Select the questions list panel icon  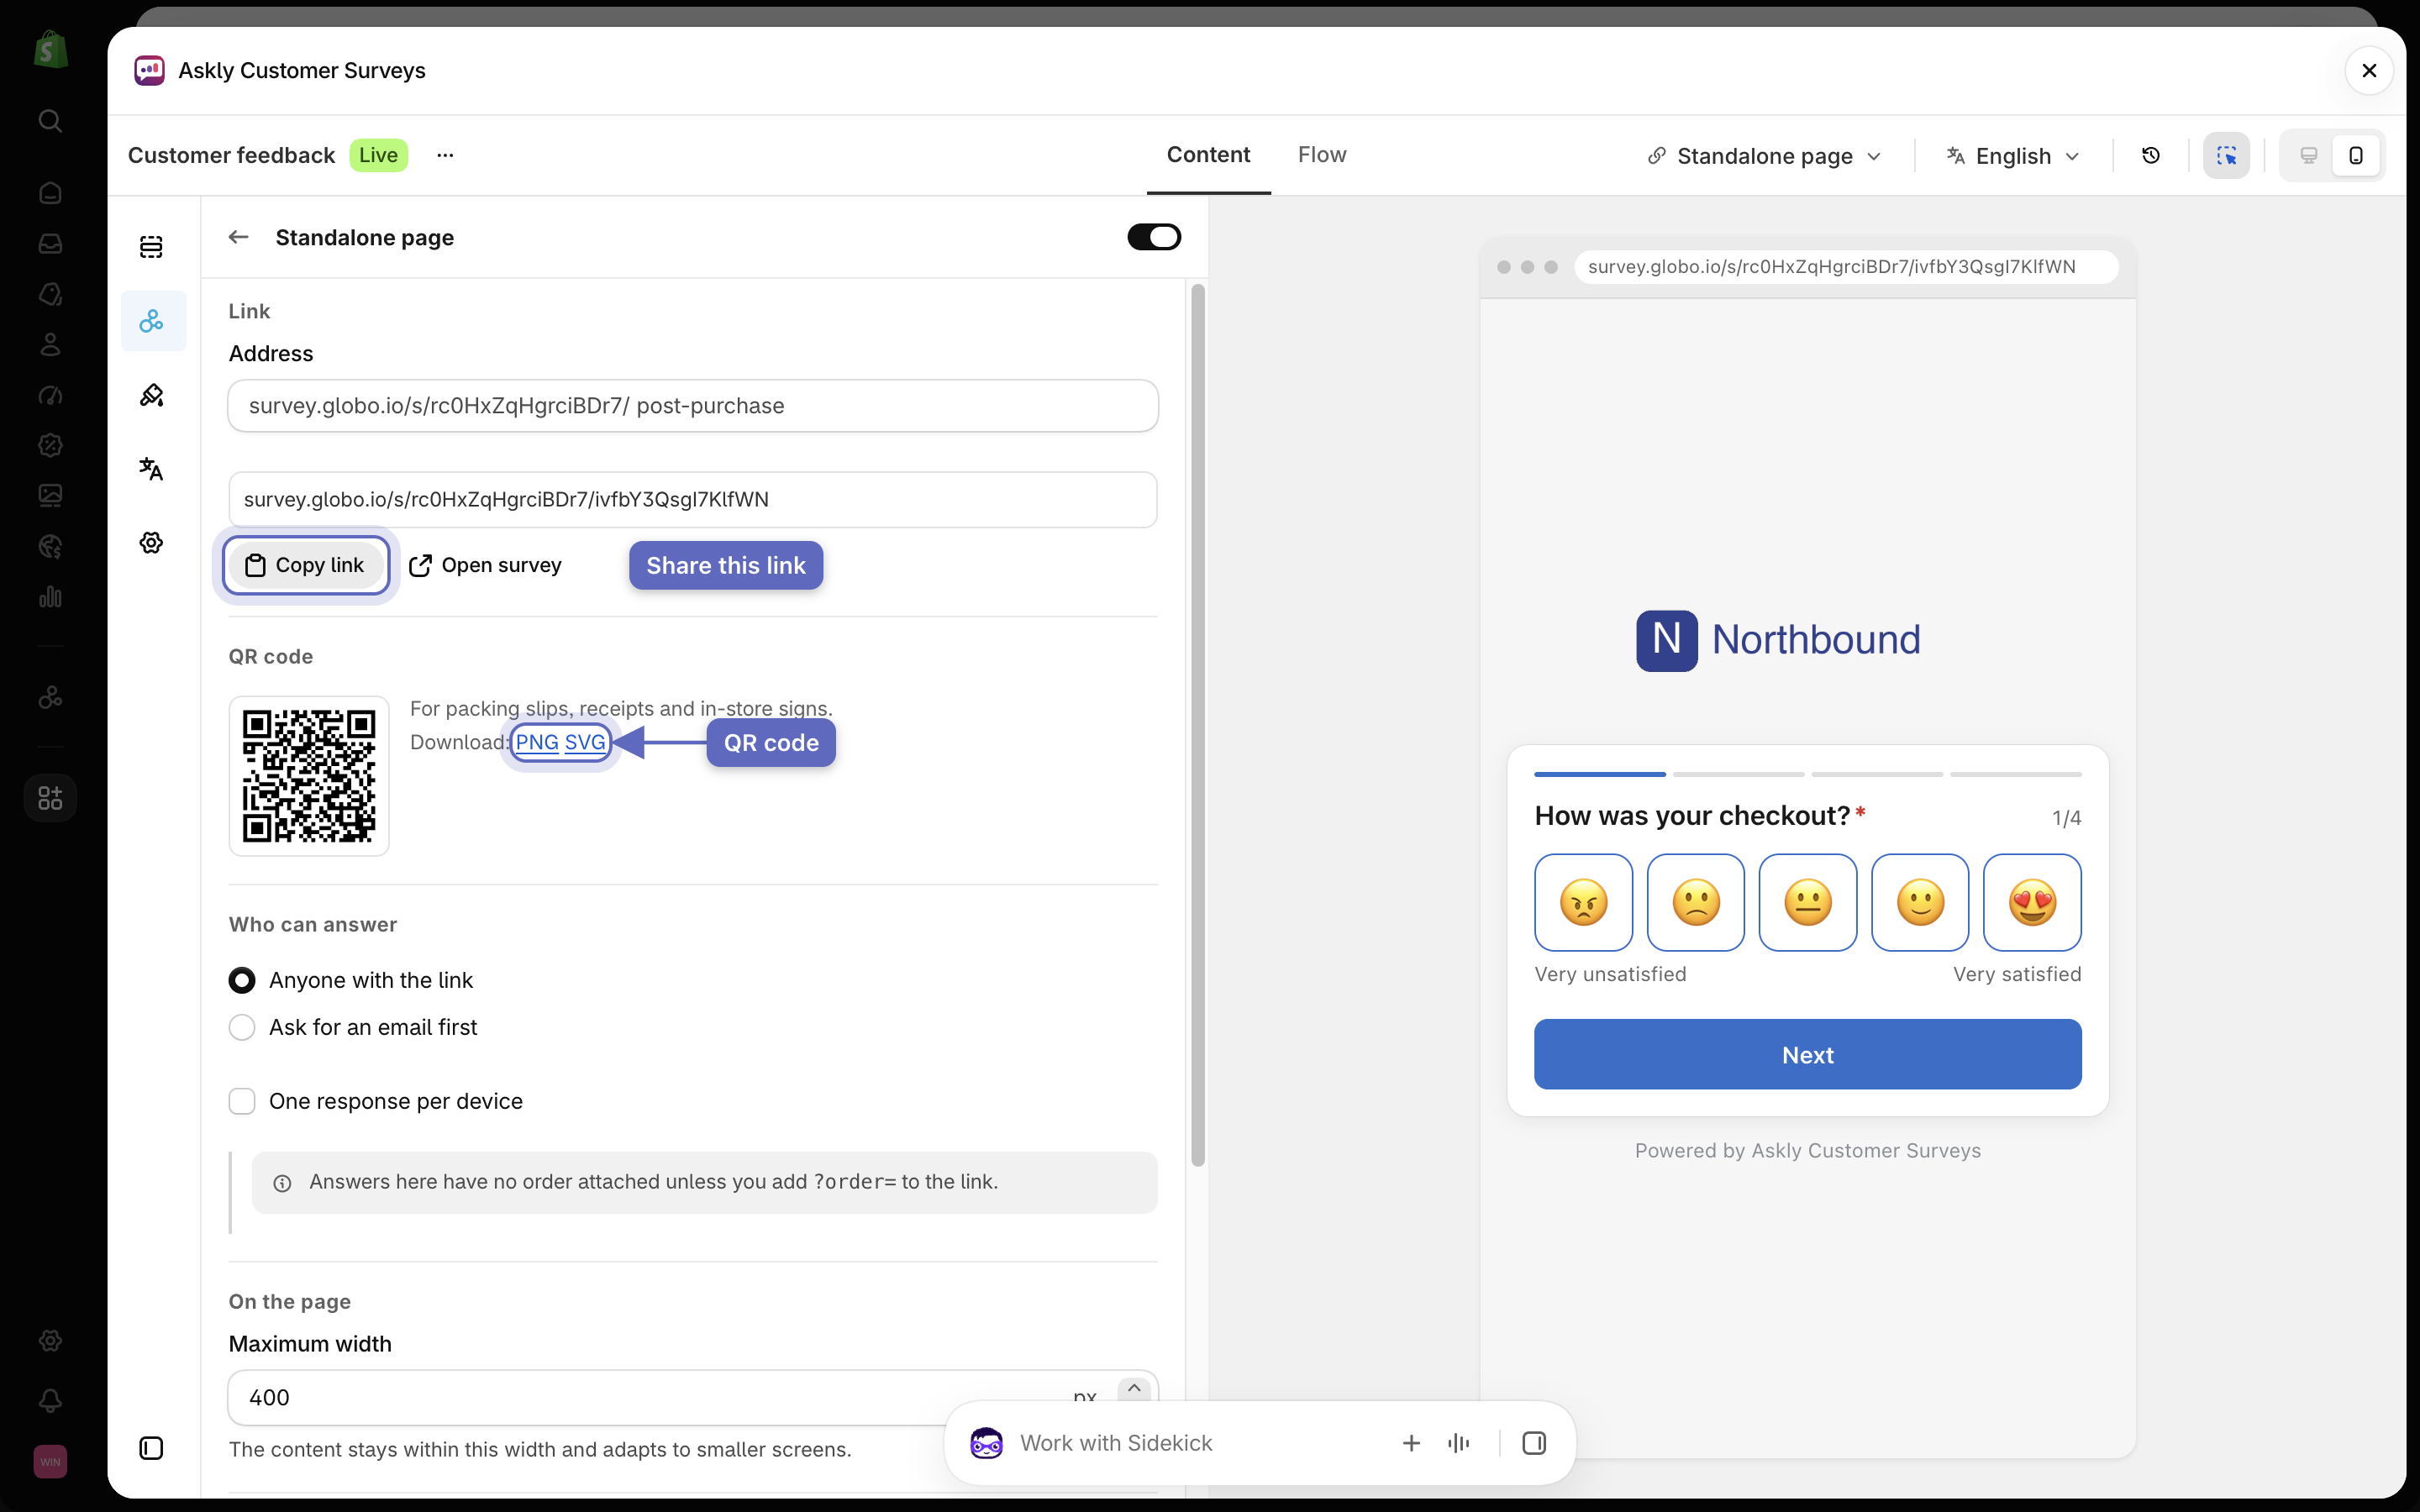(x=152, y=247)
